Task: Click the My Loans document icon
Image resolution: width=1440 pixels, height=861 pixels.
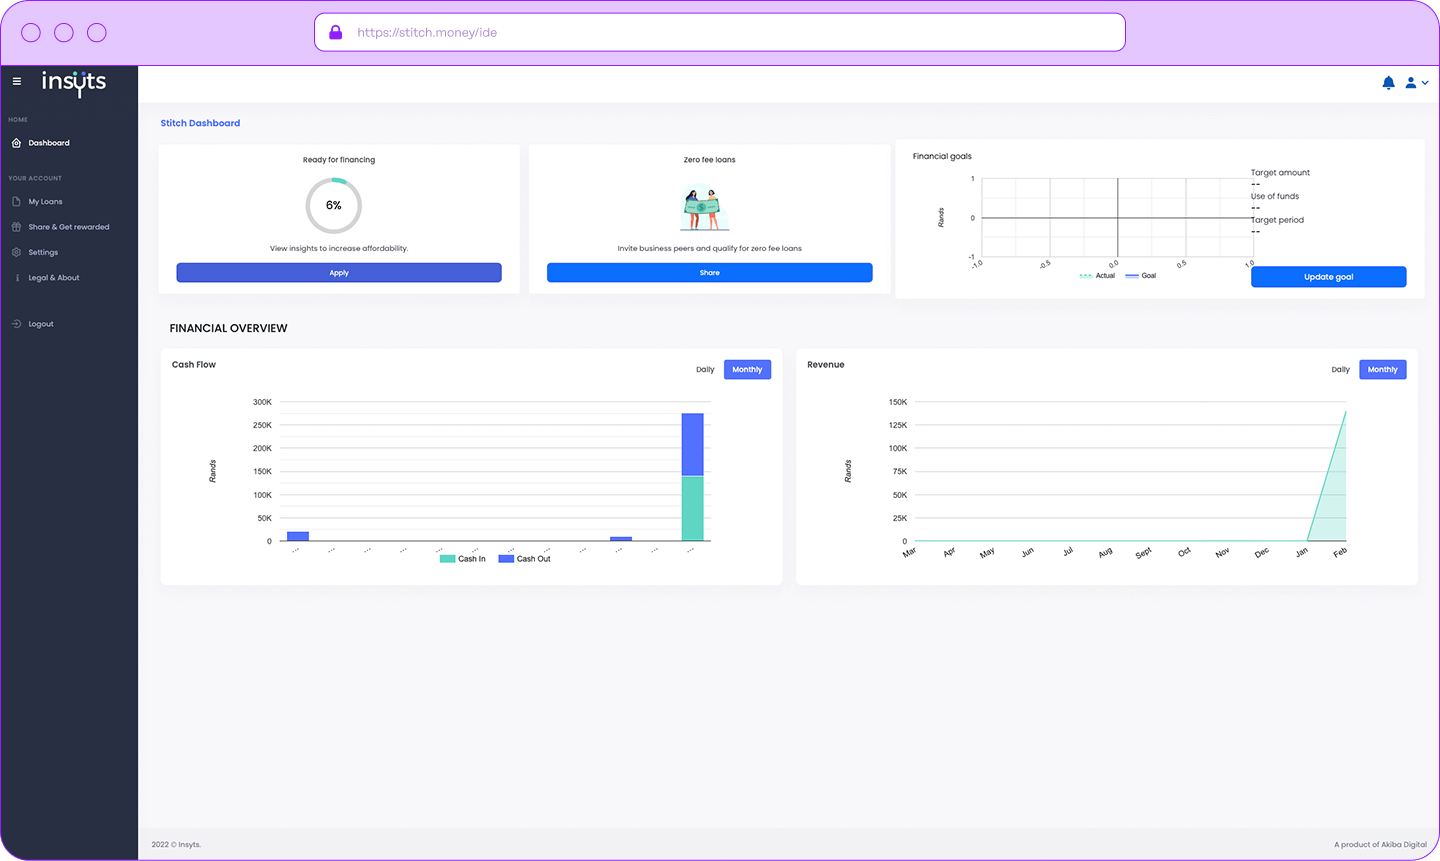Action: pos(16,202)
